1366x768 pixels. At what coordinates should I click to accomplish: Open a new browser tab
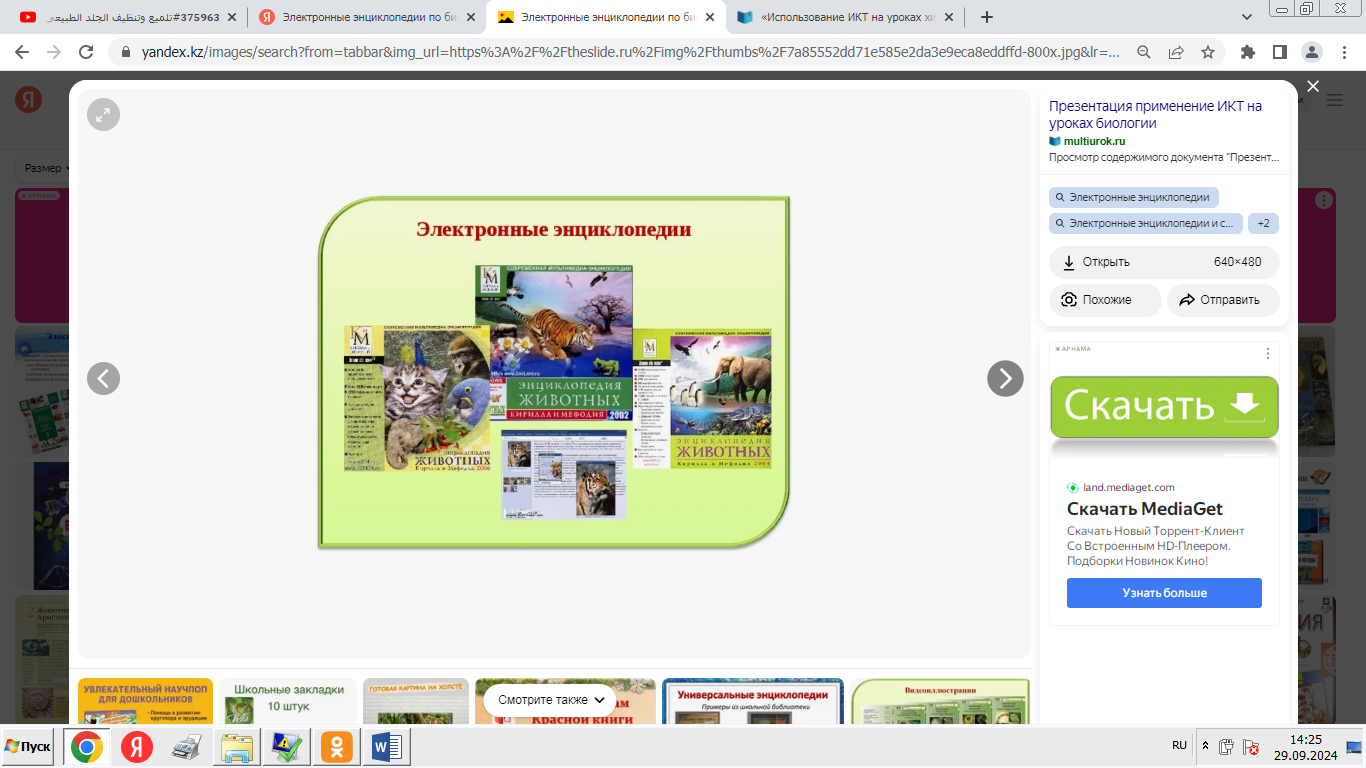click(987, 17)
